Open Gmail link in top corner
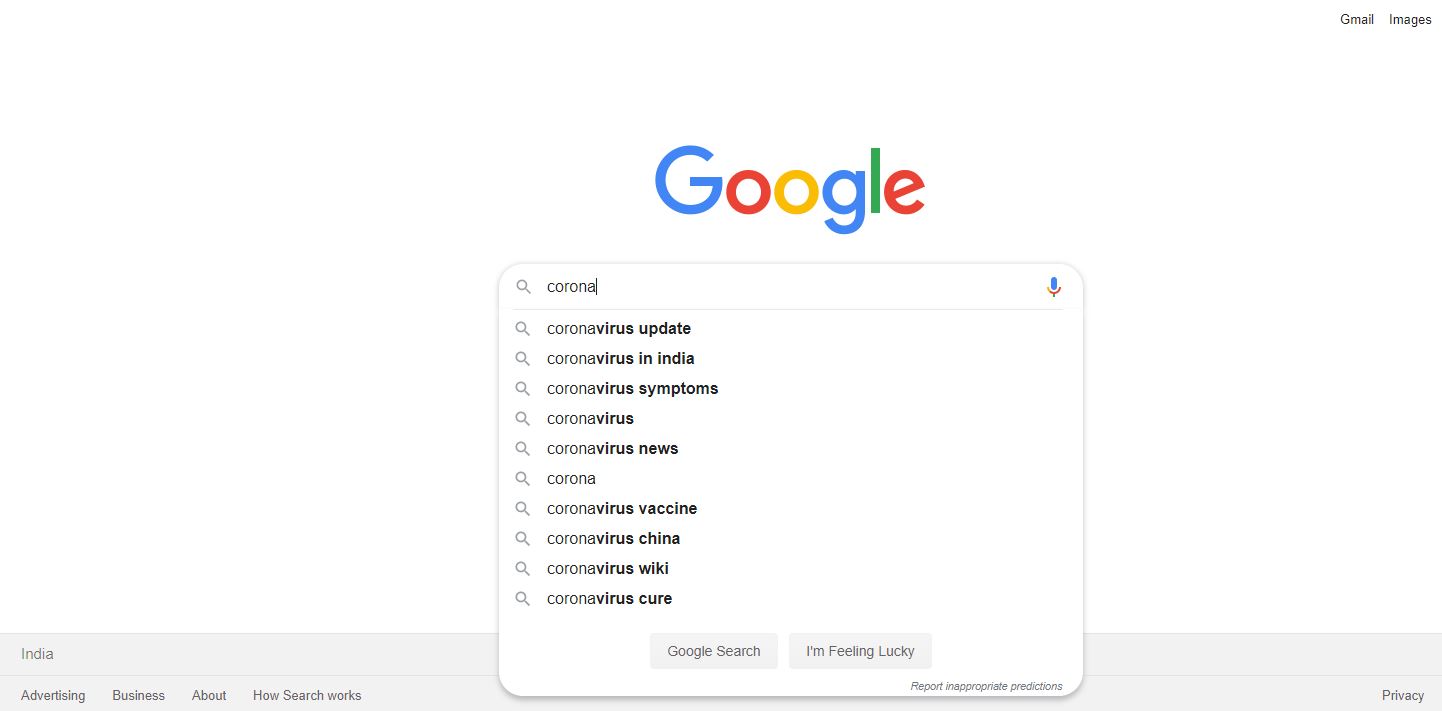Image resolution: width=1442 pixels, height=711 pixels. pyautogui.click(x=1356, y=19)
